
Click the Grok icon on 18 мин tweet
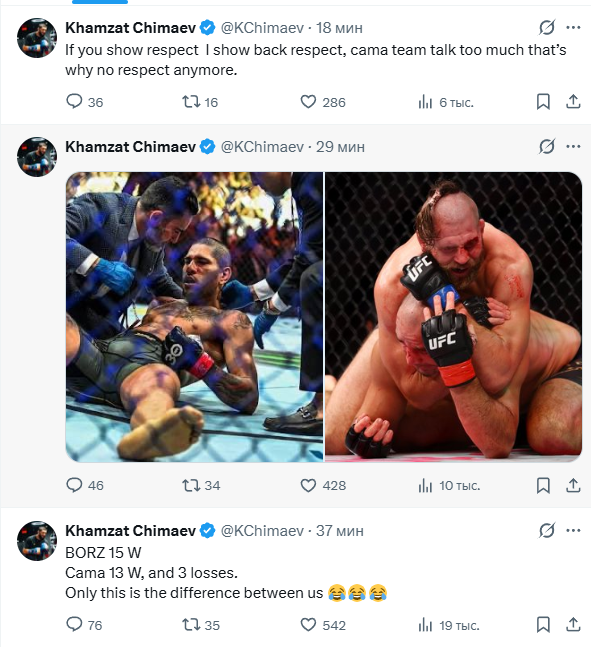click(x=547, y=28)
